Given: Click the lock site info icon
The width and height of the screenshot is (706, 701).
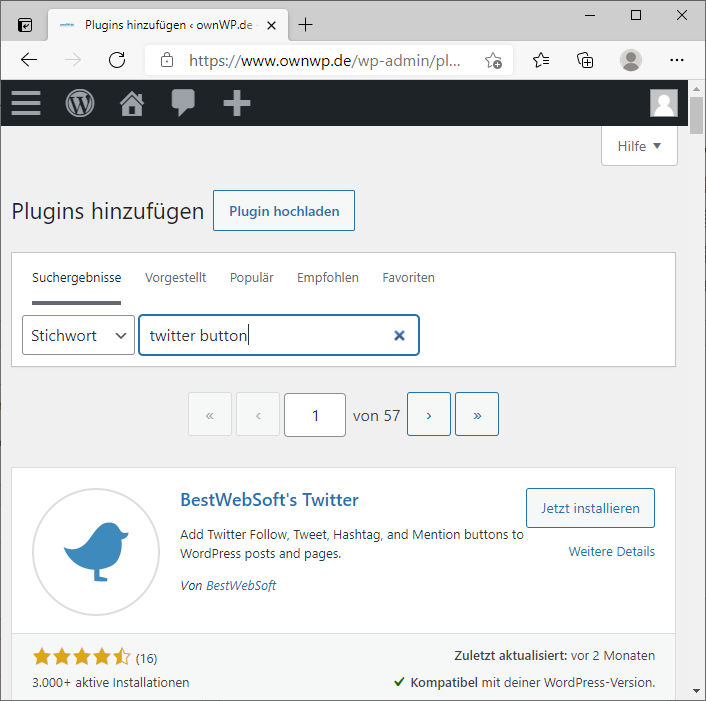Looking at the screenshot, I should tap(167, 60).
